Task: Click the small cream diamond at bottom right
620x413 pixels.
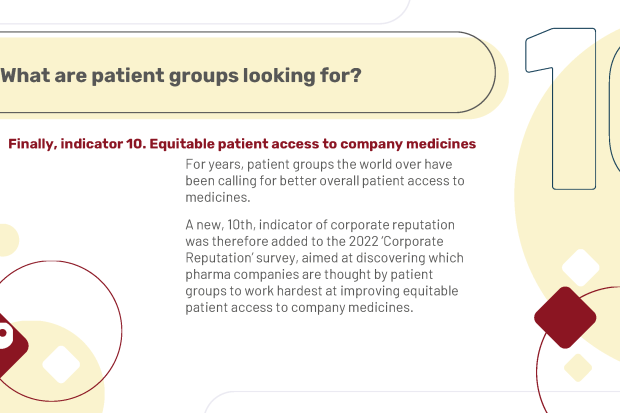Action: (x=578, y=368)
